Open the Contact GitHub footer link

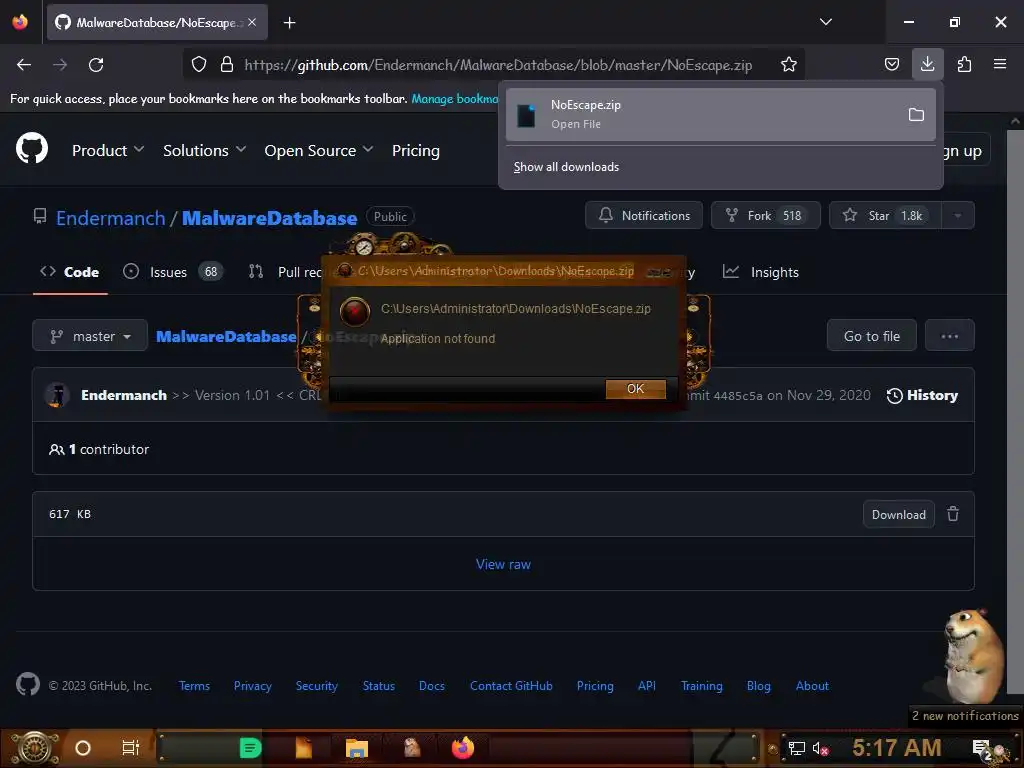point(511,686)
